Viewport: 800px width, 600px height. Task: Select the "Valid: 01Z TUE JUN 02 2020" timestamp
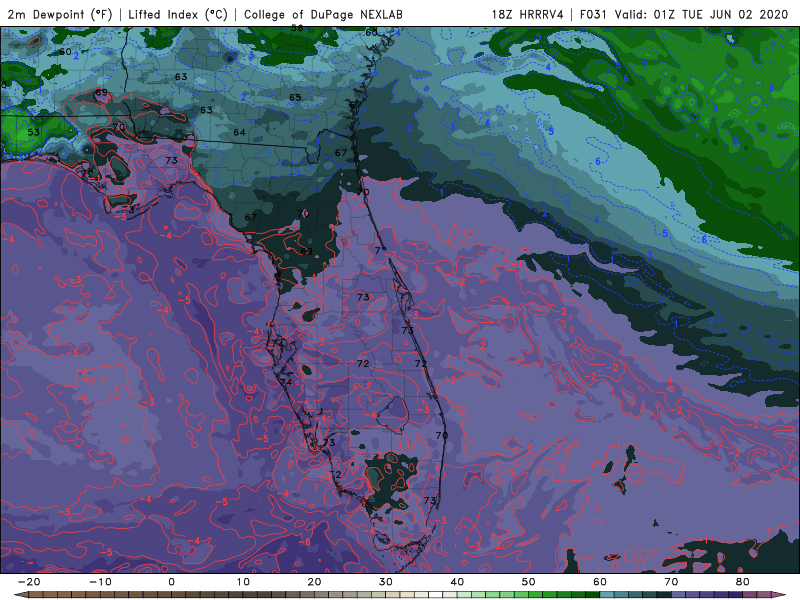coord(701,14)
